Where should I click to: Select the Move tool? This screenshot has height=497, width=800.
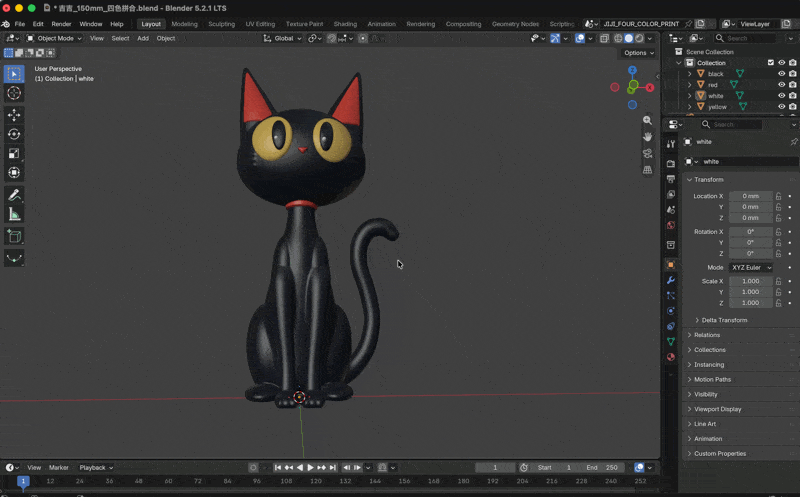click(14, 115)
